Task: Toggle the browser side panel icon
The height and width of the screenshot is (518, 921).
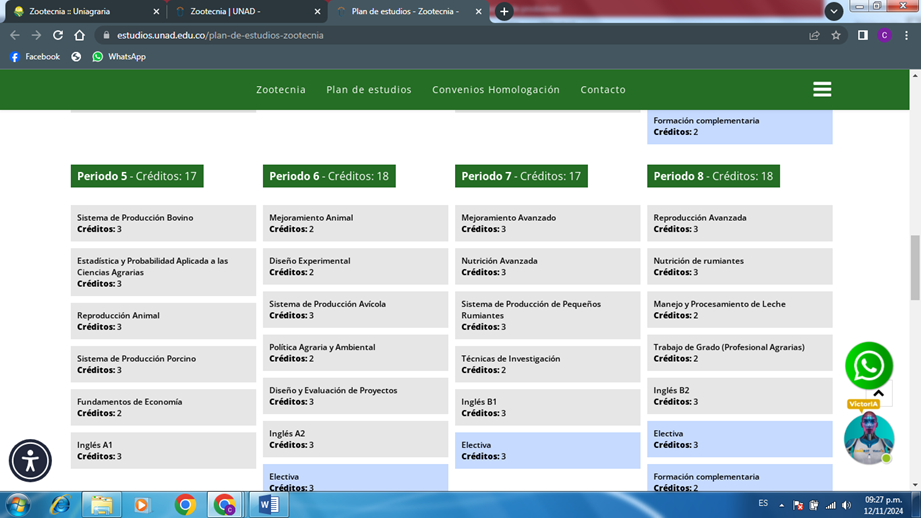Action: pos(862,35)
